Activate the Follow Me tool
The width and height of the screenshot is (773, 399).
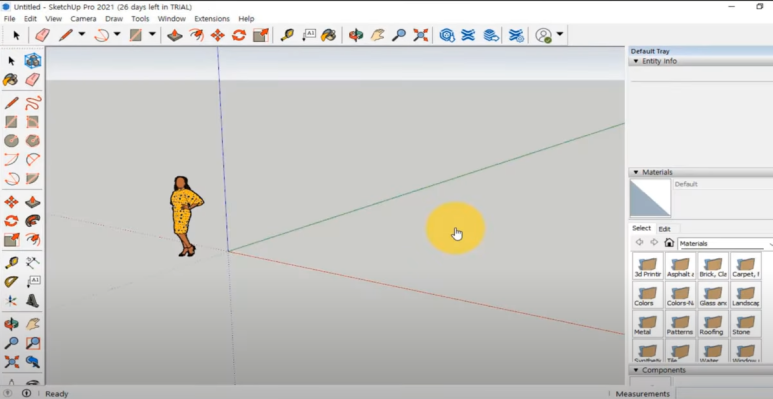tap(33, 221)
